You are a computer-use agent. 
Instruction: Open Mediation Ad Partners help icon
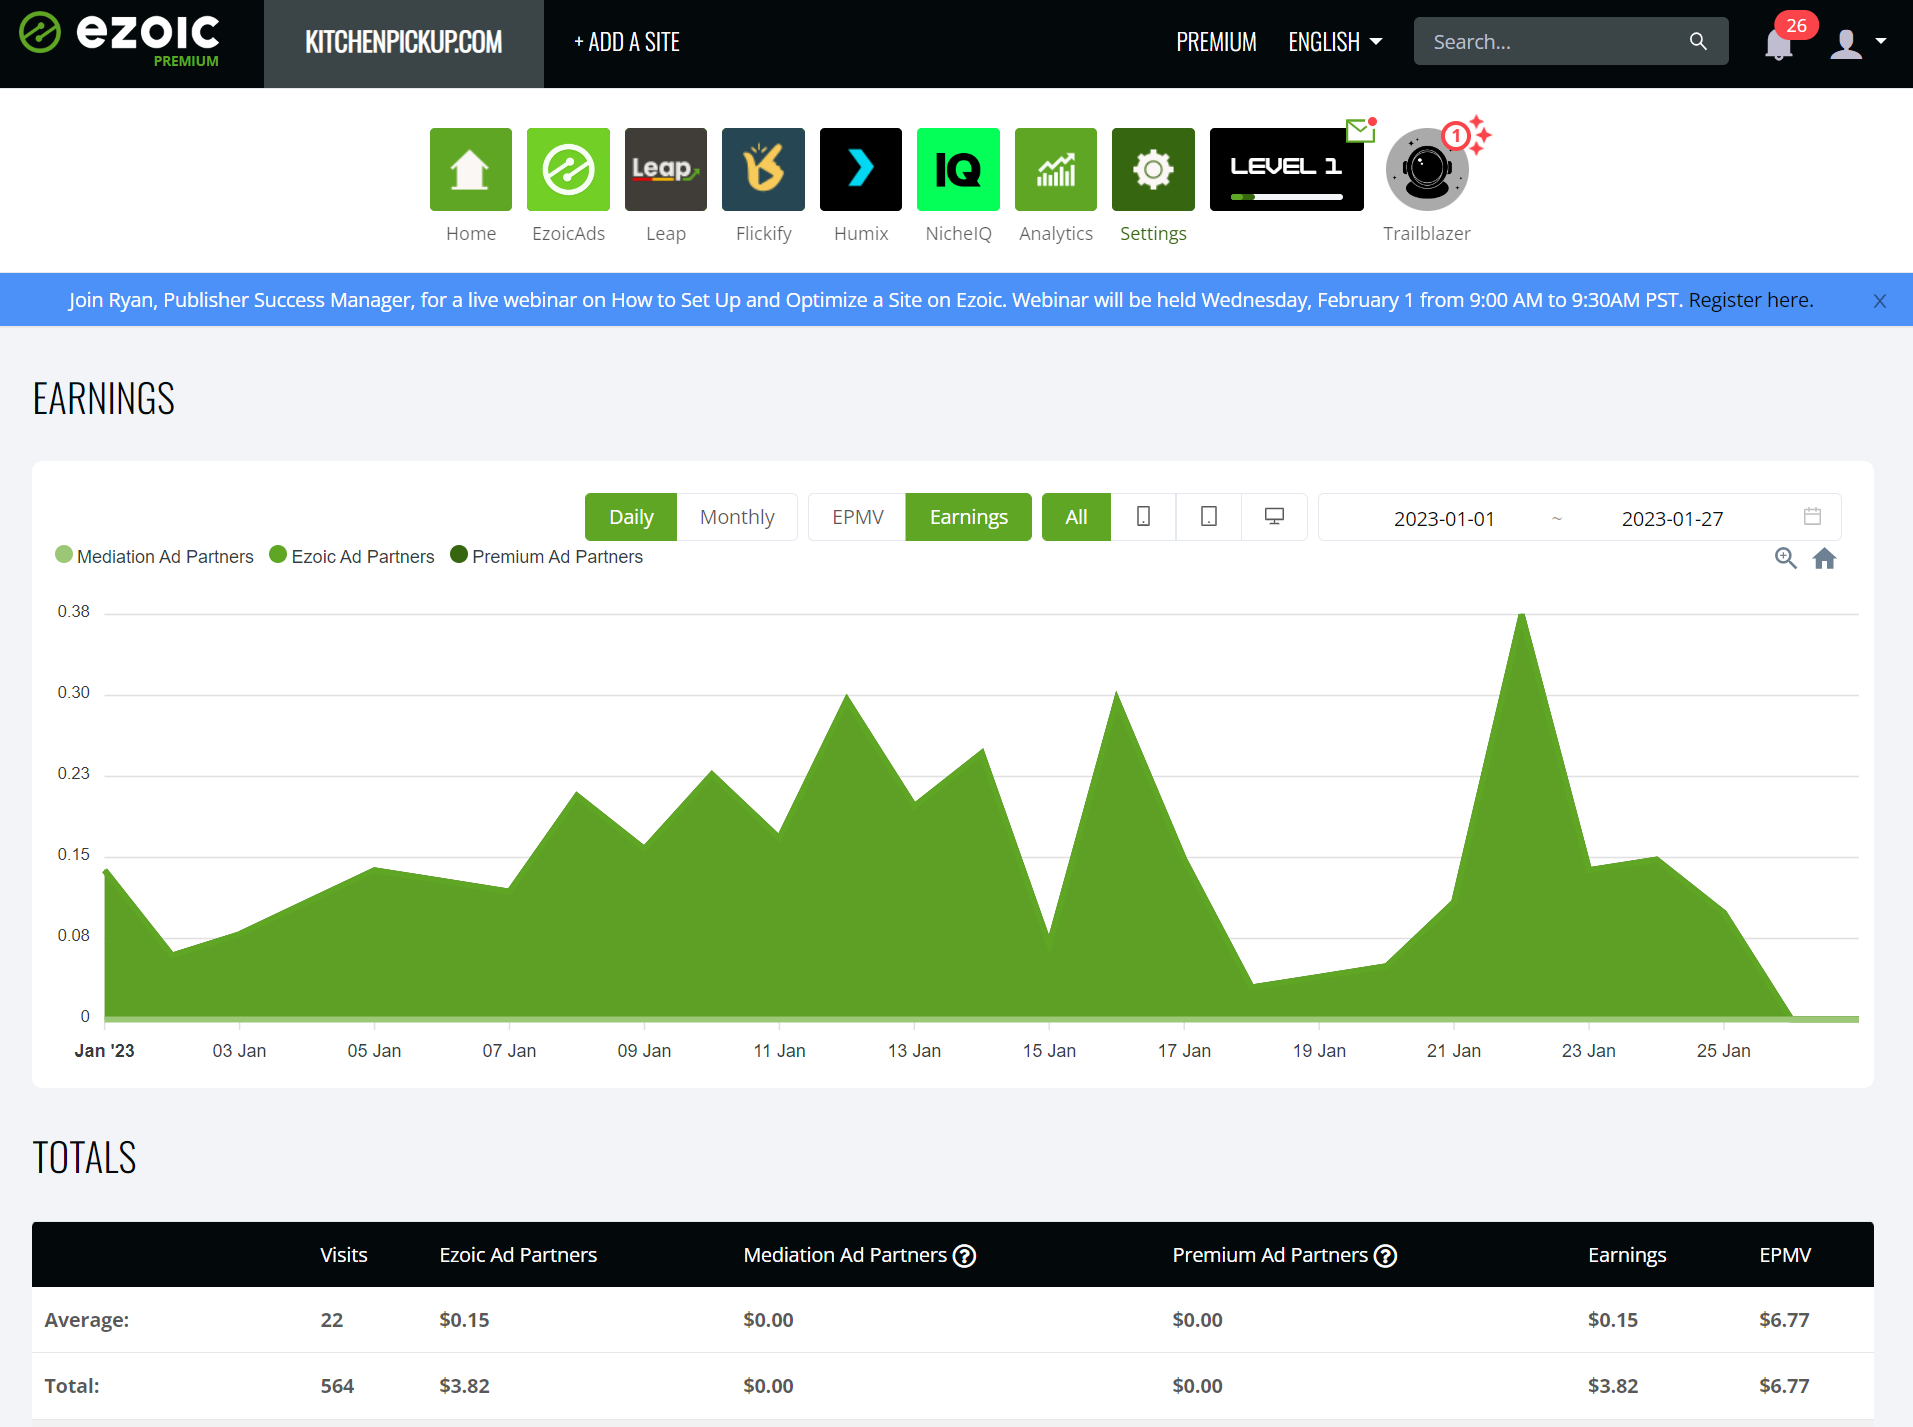[x=964, y=1256]
